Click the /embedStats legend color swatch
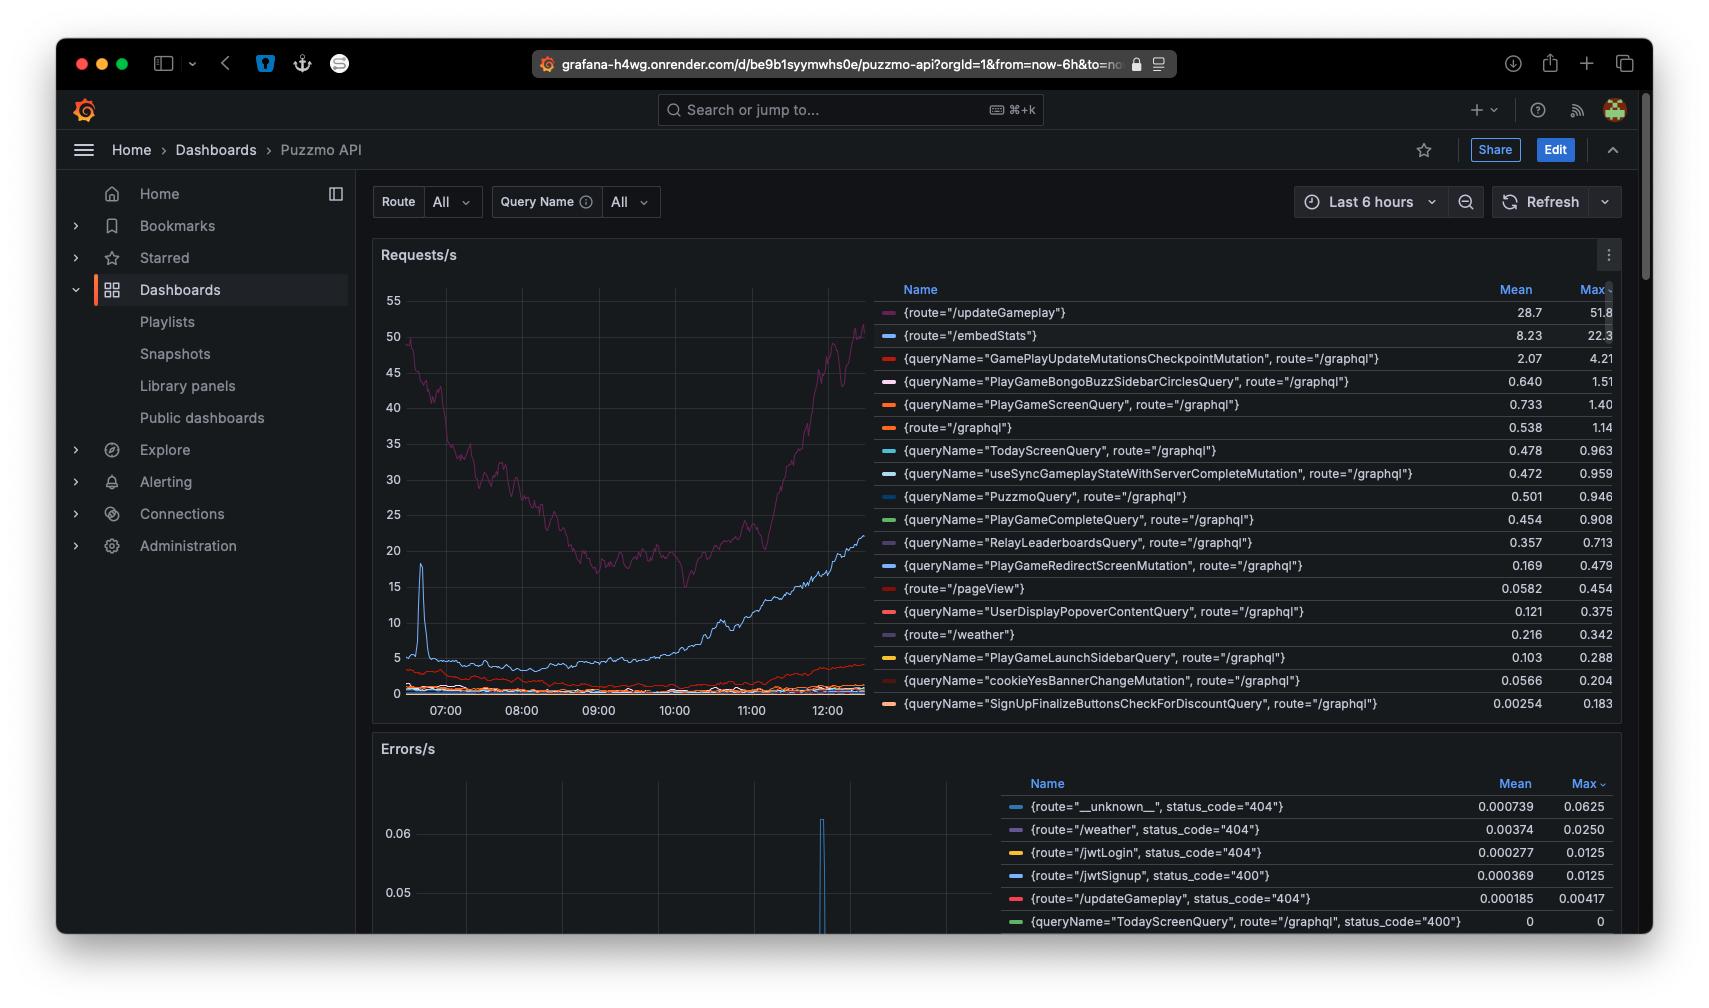The image size is (1709, 1008). click(x=889, y=336)
